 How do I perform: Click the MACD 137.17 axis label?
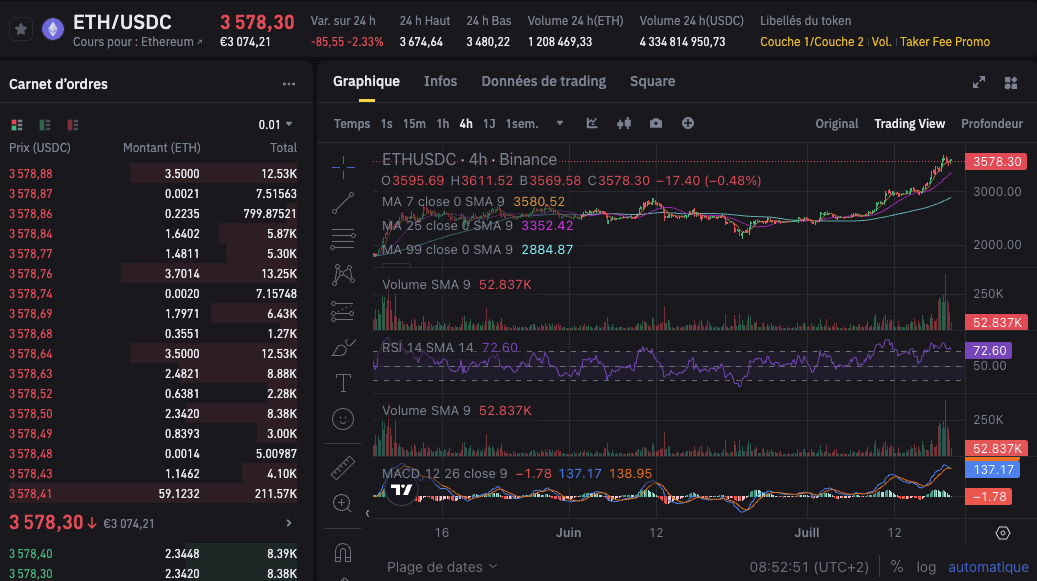pos(993,469)
